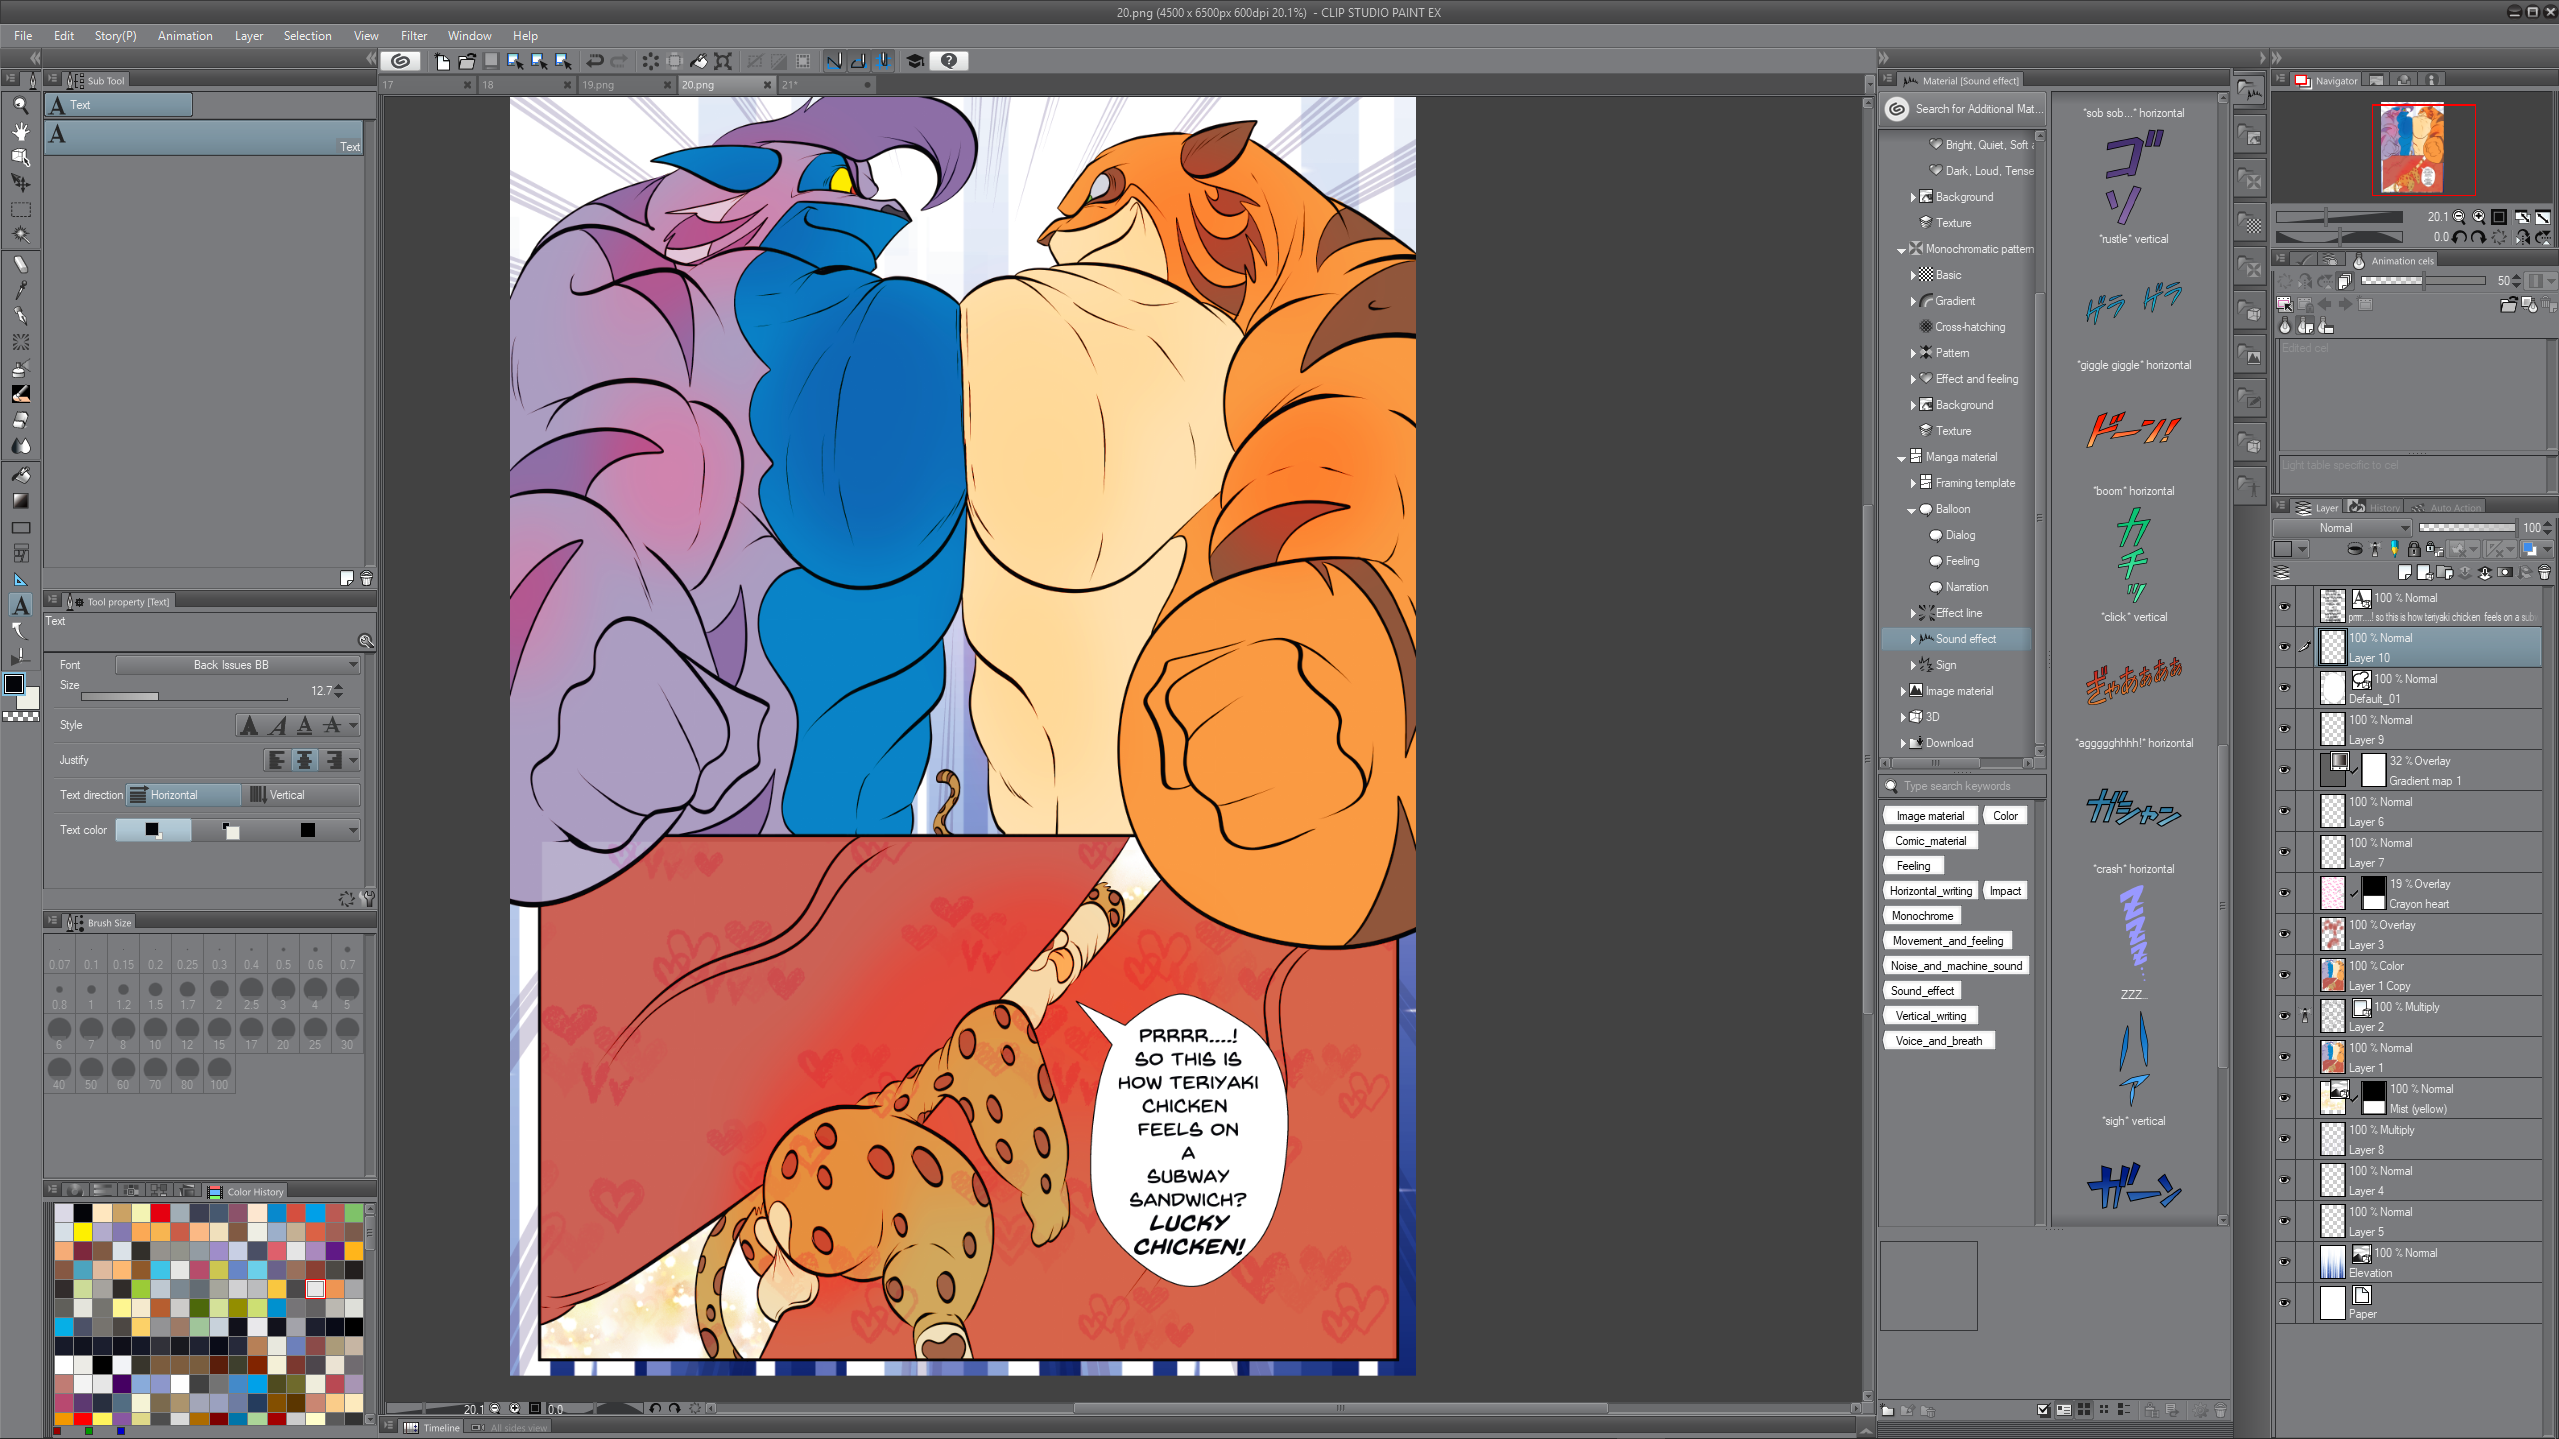The width and height of the screenshot is (2559, 1439).
Task: Select the Auto select wand tool
Action: pyautogui.click(x=20, y=235)
